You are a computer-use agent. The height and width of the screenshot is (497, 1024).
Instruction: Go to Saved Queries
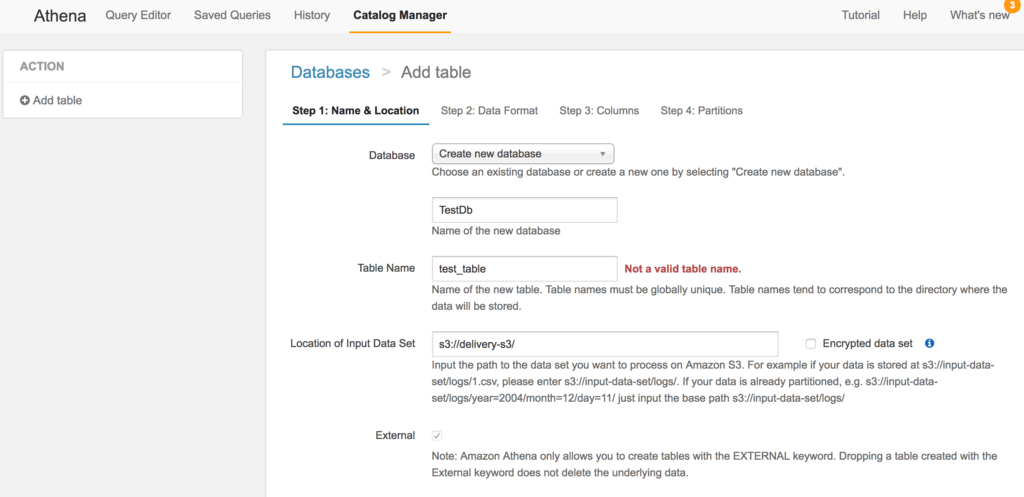pos(232,15)
